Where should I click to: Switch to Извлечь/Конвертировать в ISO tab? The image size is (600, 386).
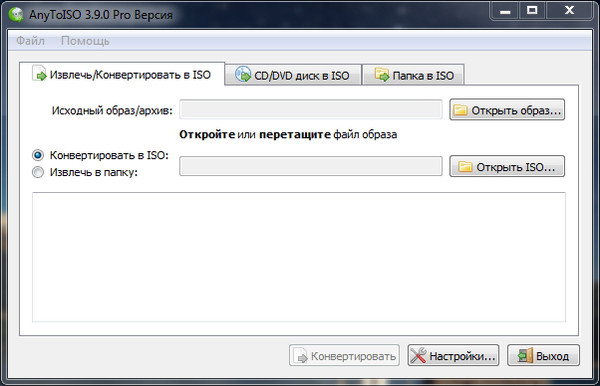(x=122, y=74)
